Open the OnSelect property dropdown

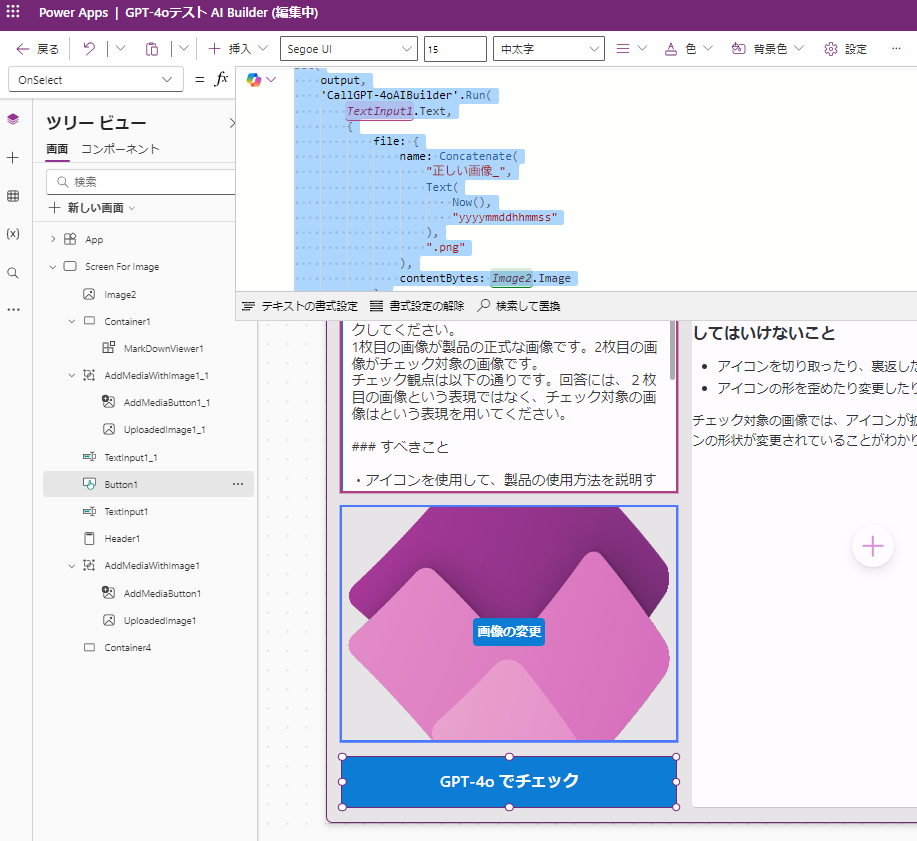(x=96, y=80)
